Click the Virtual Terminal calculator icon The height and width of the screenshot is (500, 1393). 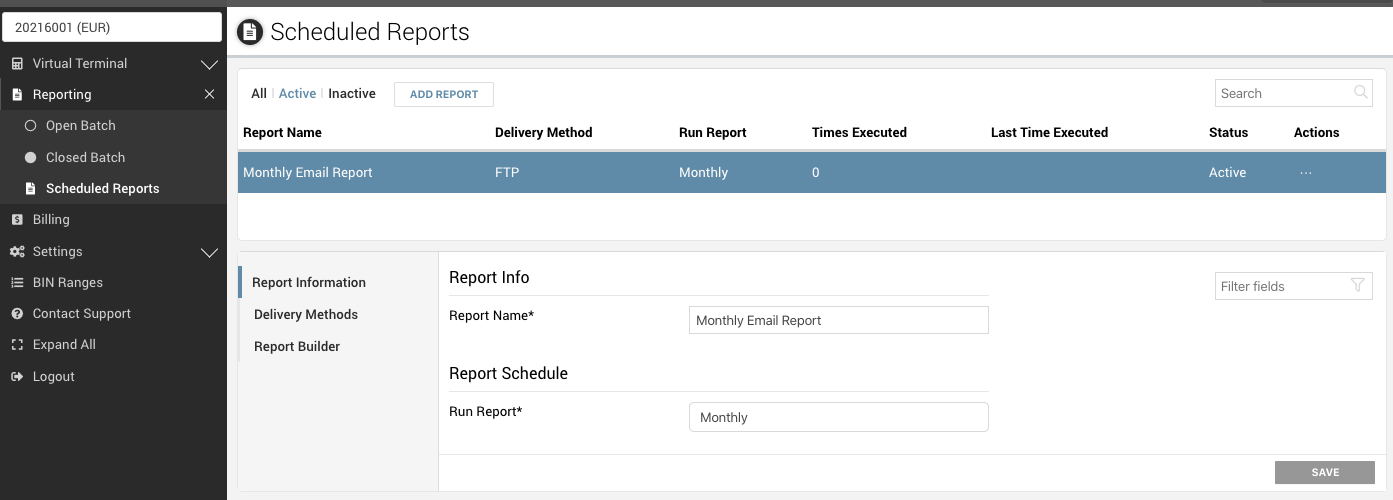coord(17,64)
